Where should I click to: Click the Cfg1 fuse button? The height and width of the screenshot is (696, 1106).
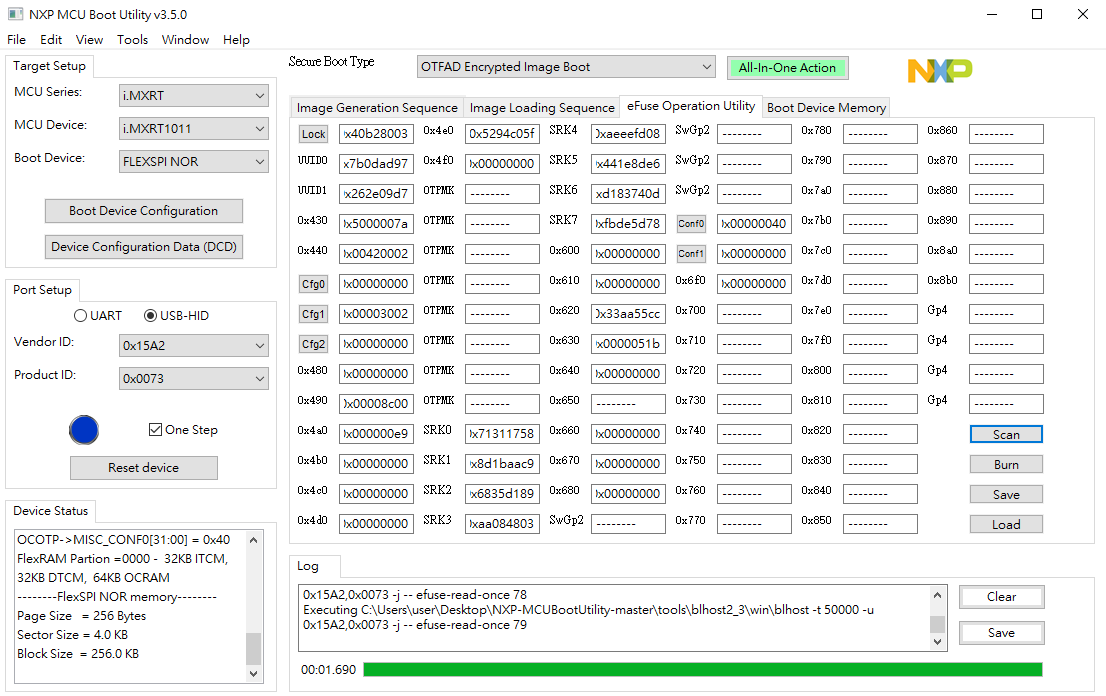click(x=315, y=313)
